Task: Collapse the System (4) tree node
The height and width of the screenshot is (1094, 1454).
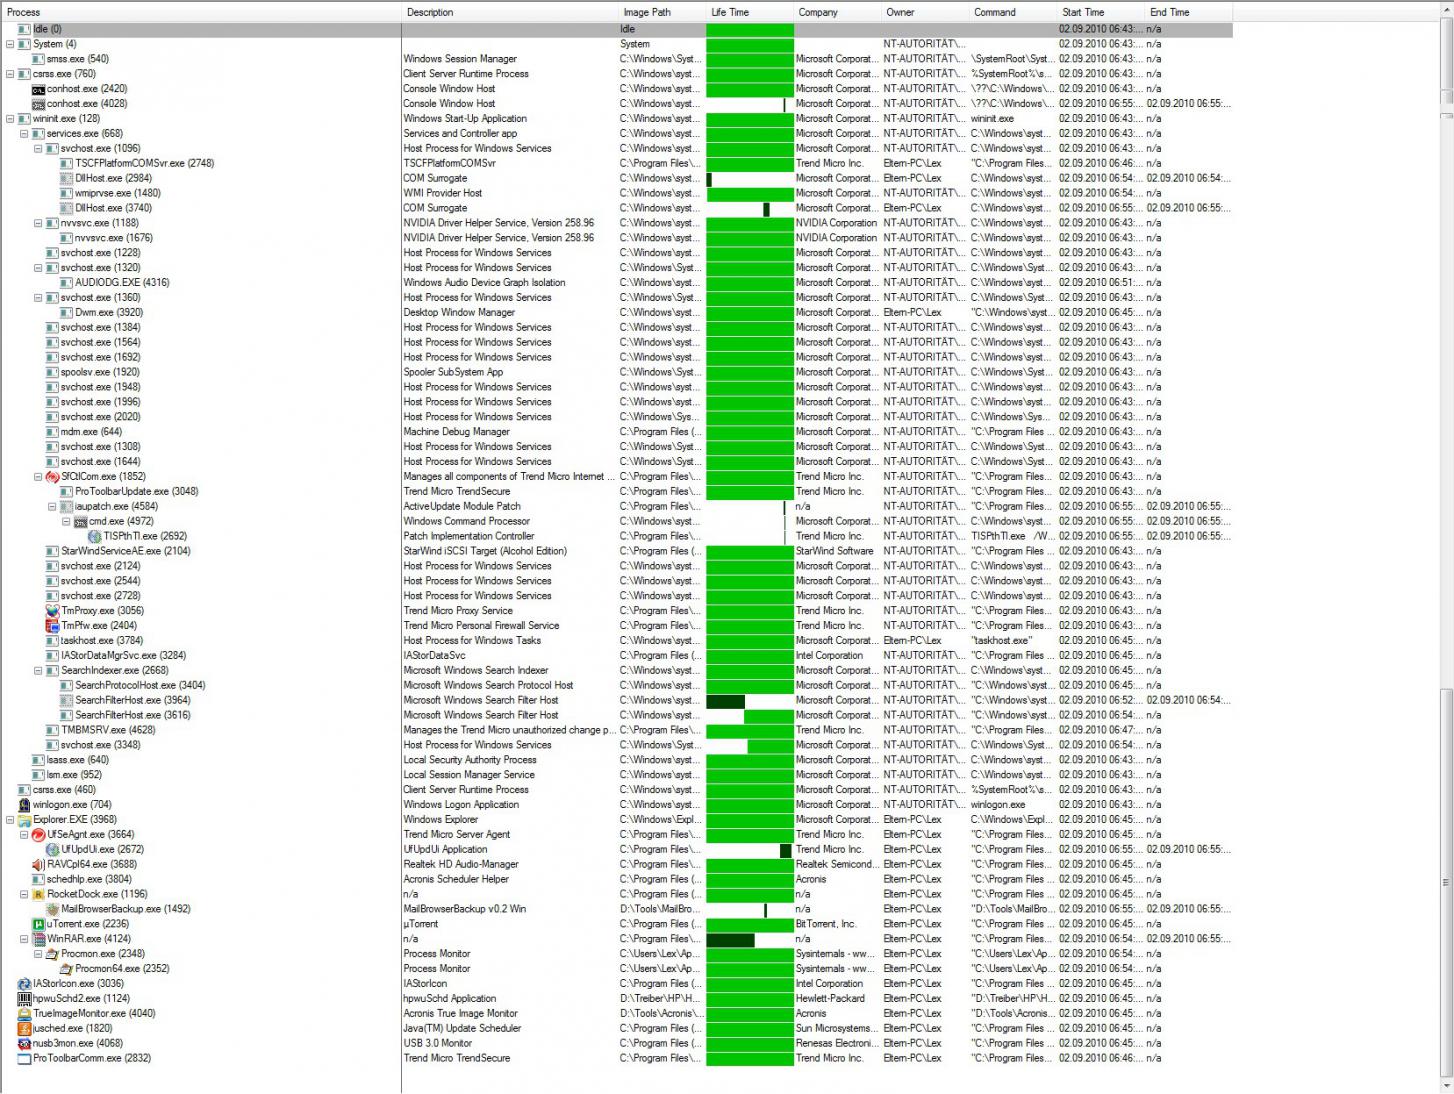Action: [10, 44]
